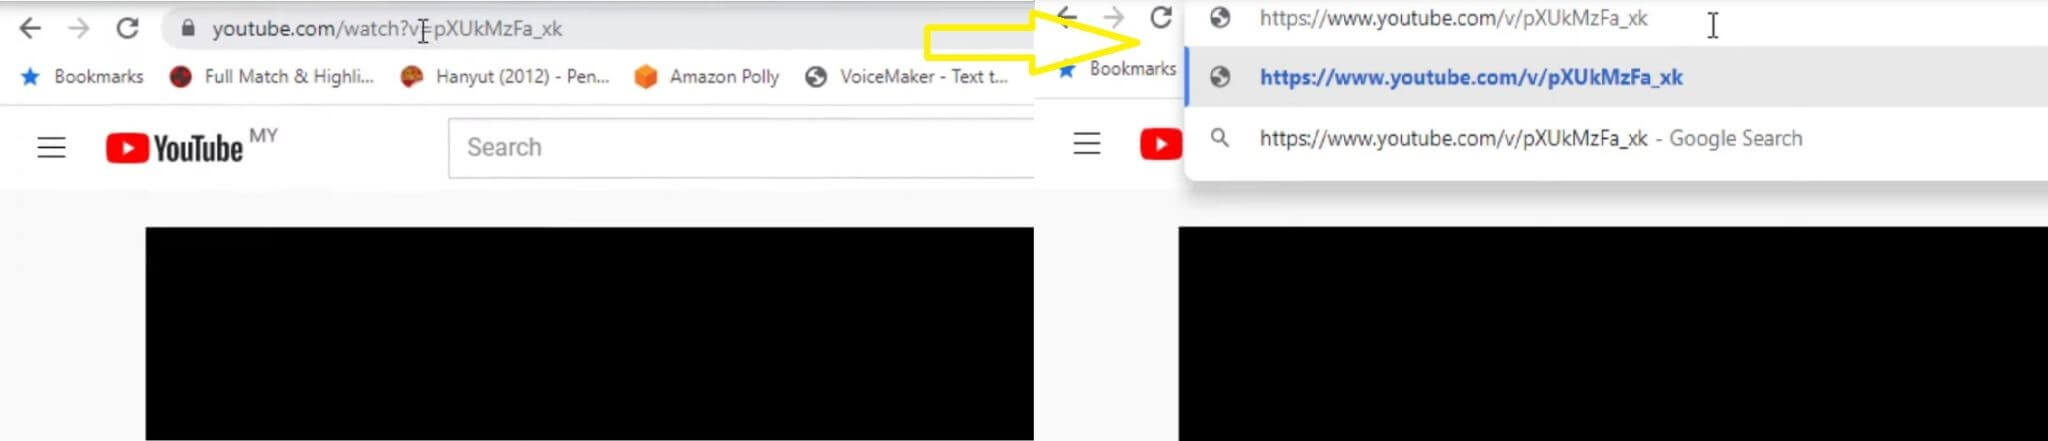Open the Full Match & Highli... bookmark
The width and height of the screenshot is (2048, 441).
[272, 76]
